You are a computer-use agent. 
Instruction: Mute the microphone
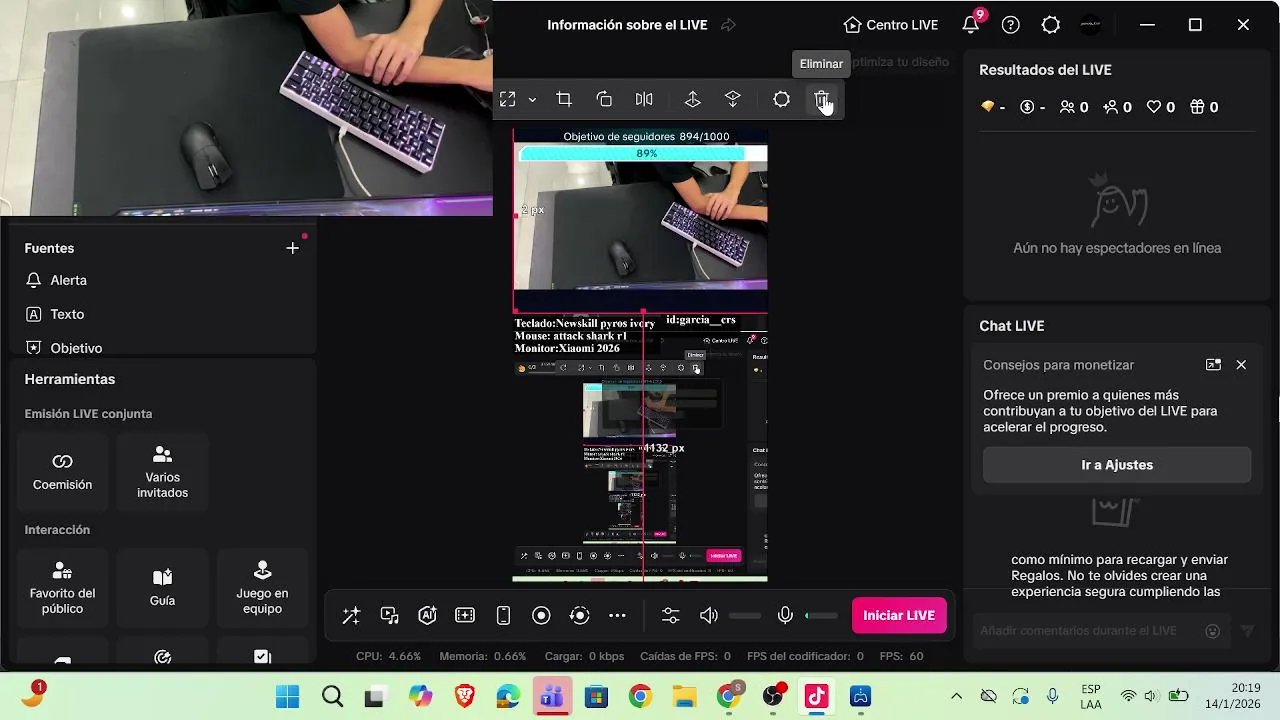pyautogui.click(x=786, y=616)
